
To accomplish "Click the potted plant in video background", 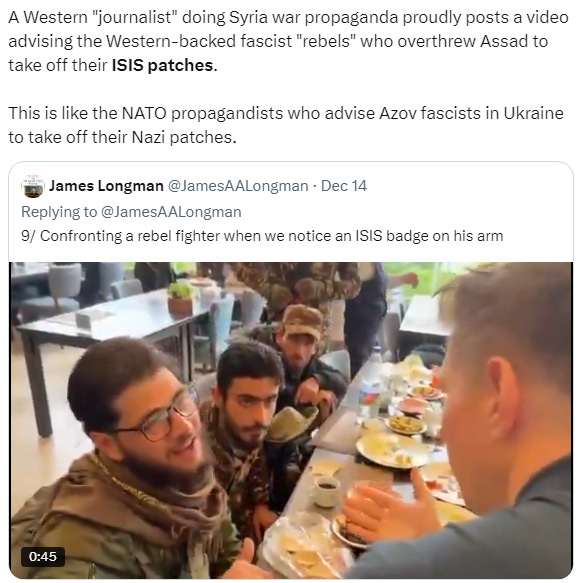I will coord(180,297).
